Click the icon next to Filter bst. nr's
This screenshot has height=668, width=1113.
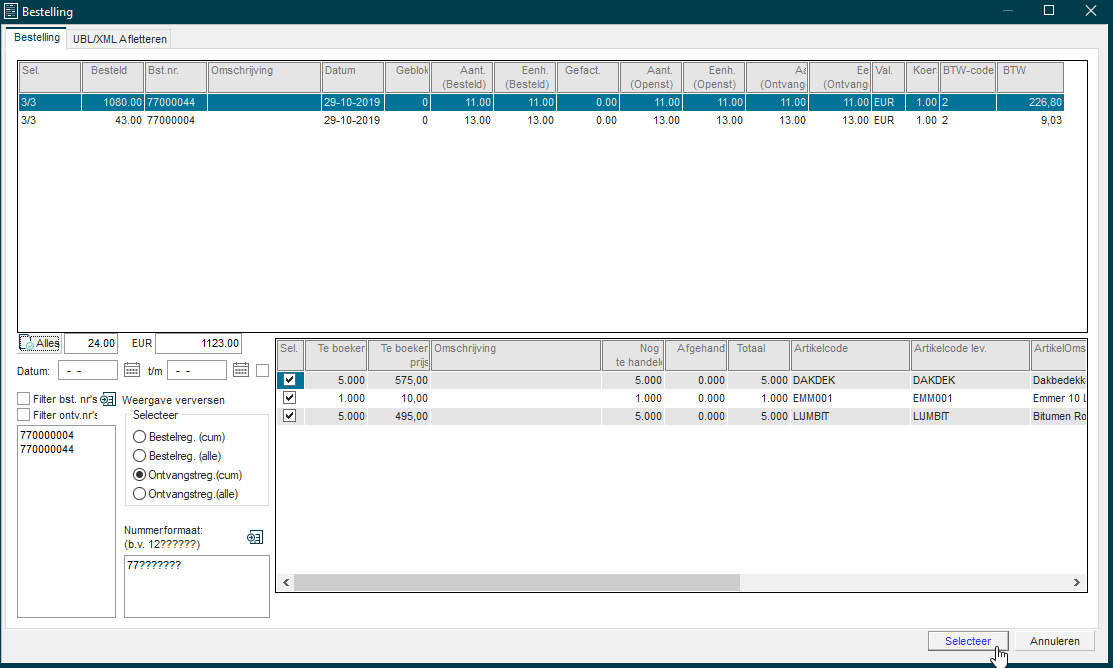click(x=108, y=399)
